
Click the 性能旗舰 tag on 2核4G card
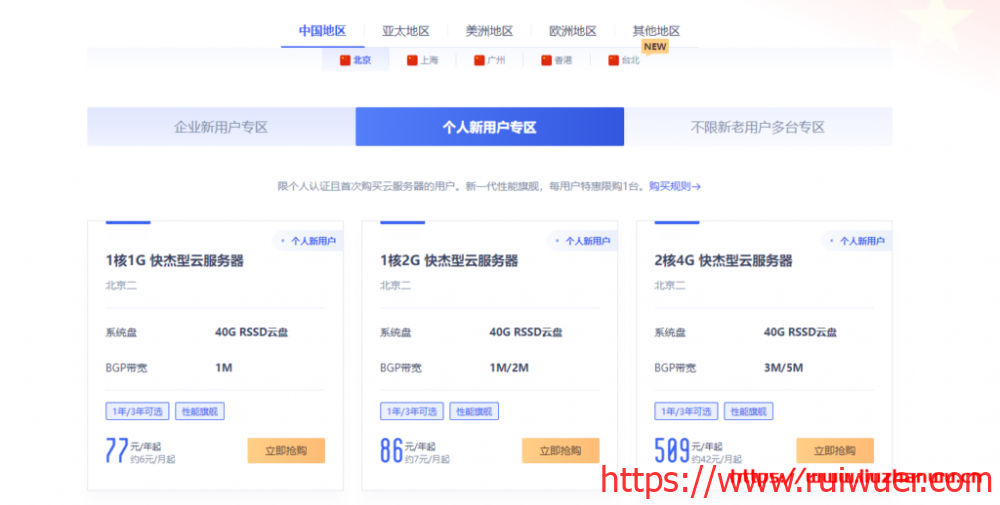pos(749,411)
